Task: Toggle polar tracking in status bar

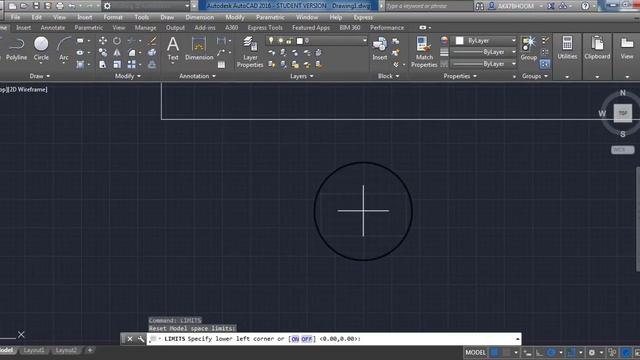Action: coord(551,352)
